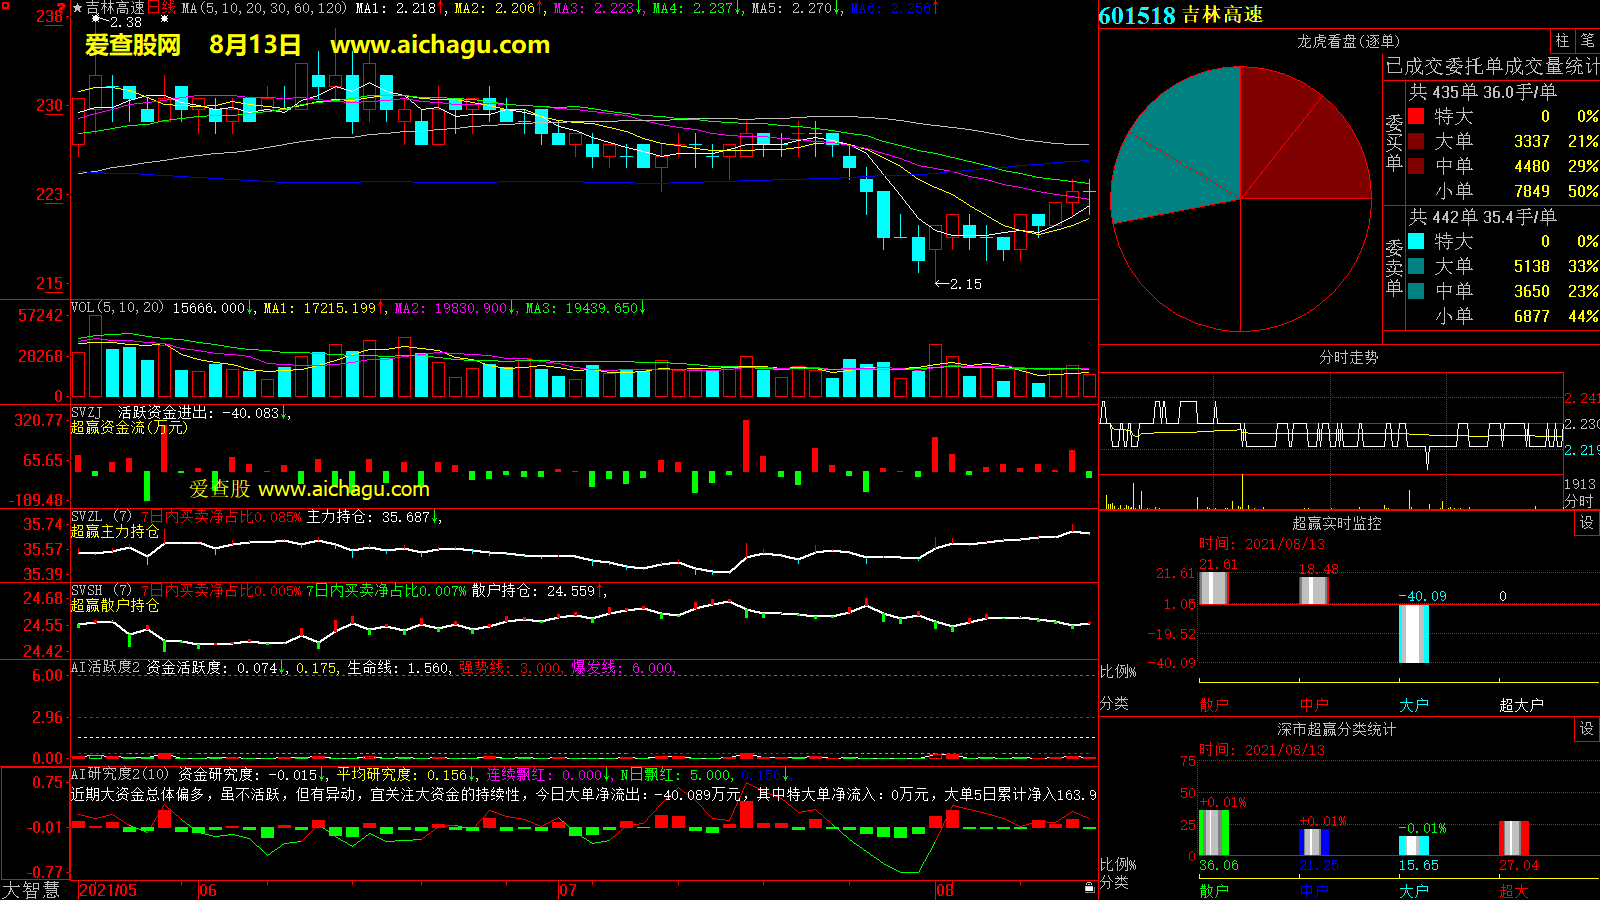Image resolution: width=1600 pixels, height=900 pixels.
Task: Click the cyan 大户 bar showing -40.09
Action: pyautogui.click(x=1413, y=634)
